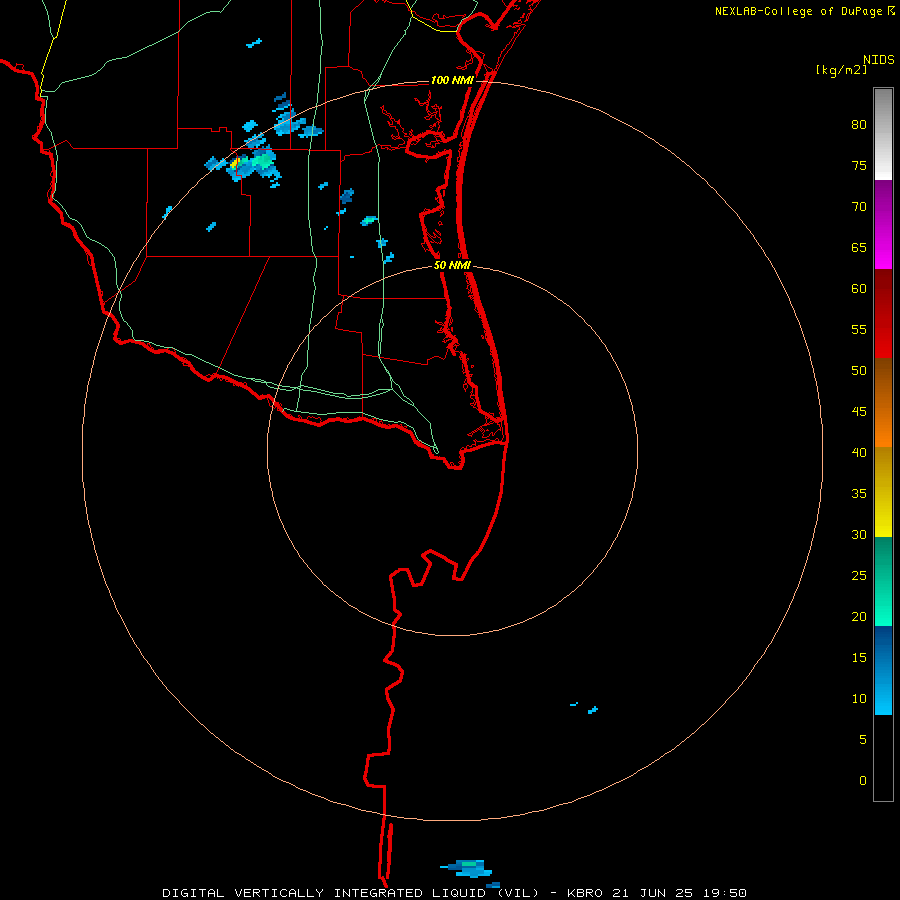Click the small offshore echo southeast of radar
Viewport: 900px width, 900px height.
tap(593, 710)
